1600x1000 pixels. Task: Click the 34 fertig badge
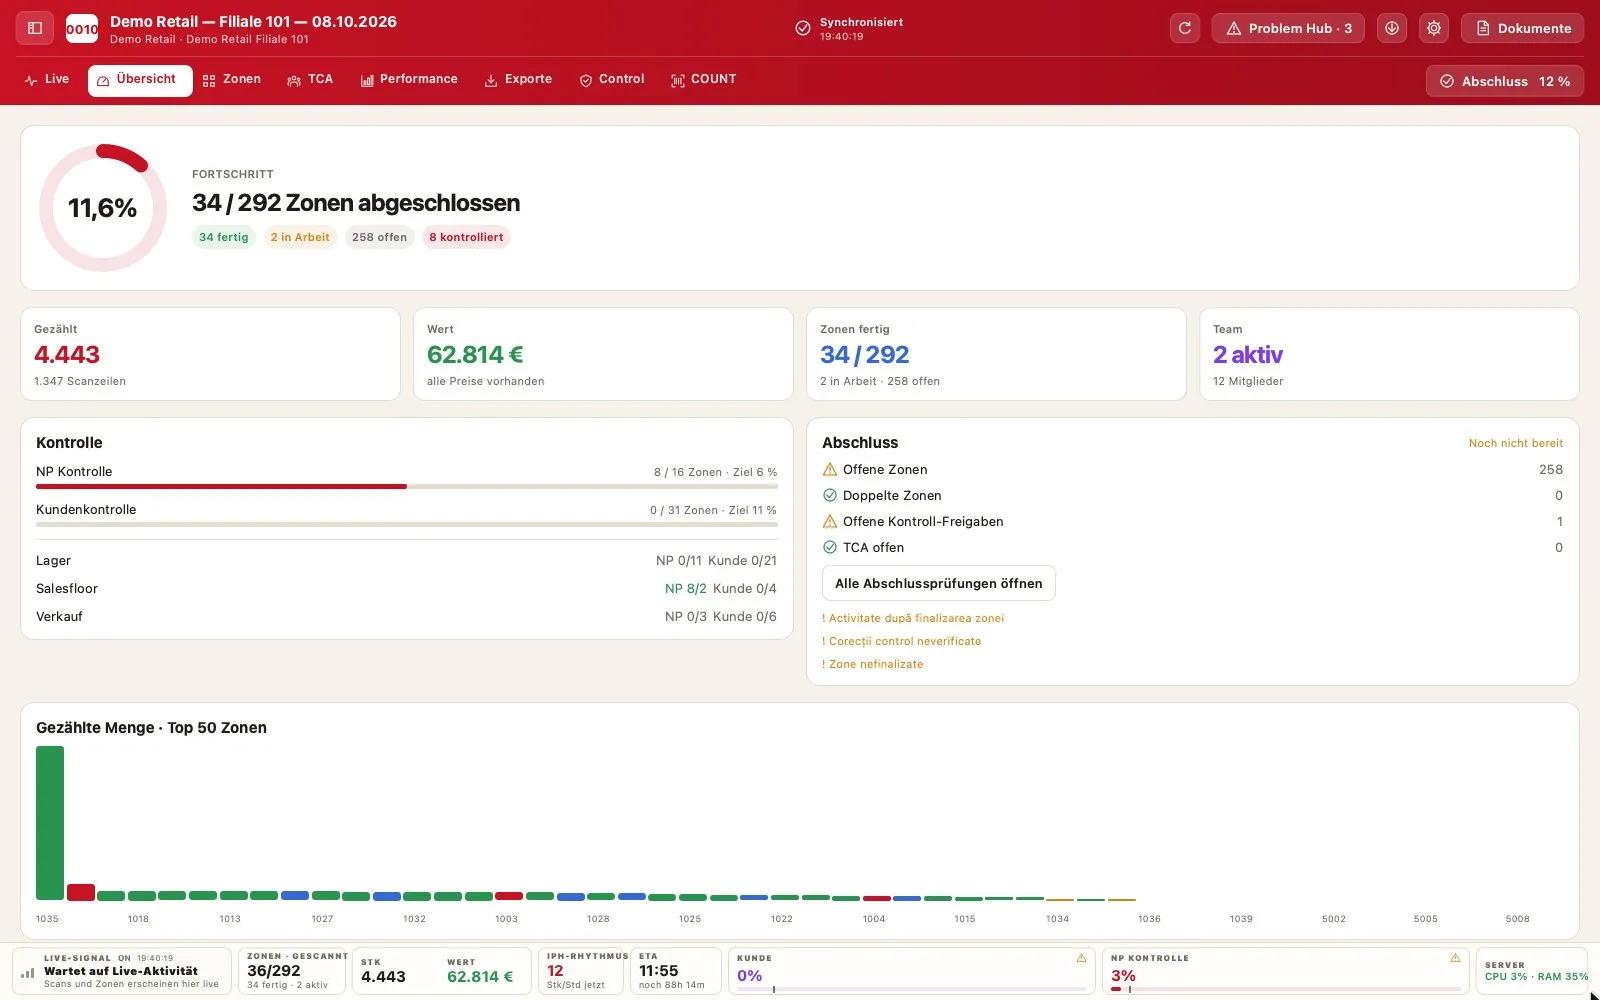click(x=223, y=237)
